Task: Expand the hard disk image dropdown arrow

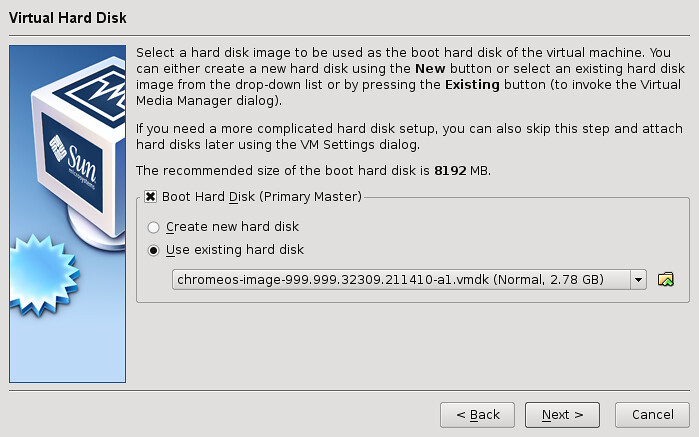Action: tap(638, 280)
